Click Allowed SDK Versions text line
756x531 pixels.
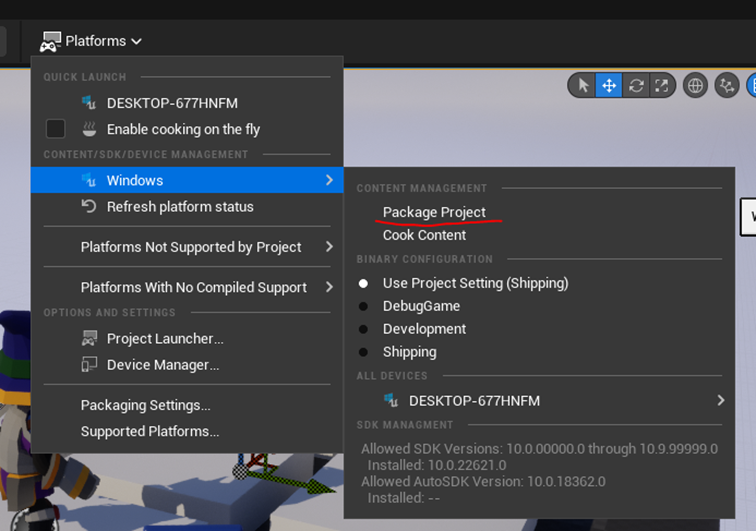pos(539,449)
